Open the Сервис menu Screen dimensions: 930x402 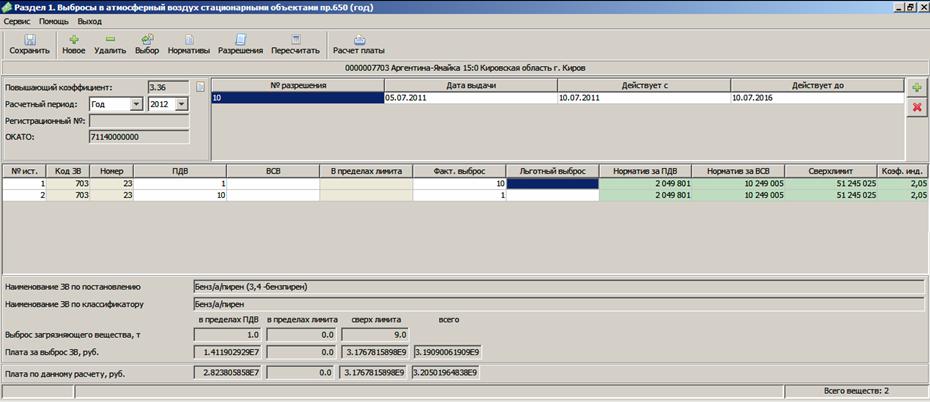(x=17, y=20)
